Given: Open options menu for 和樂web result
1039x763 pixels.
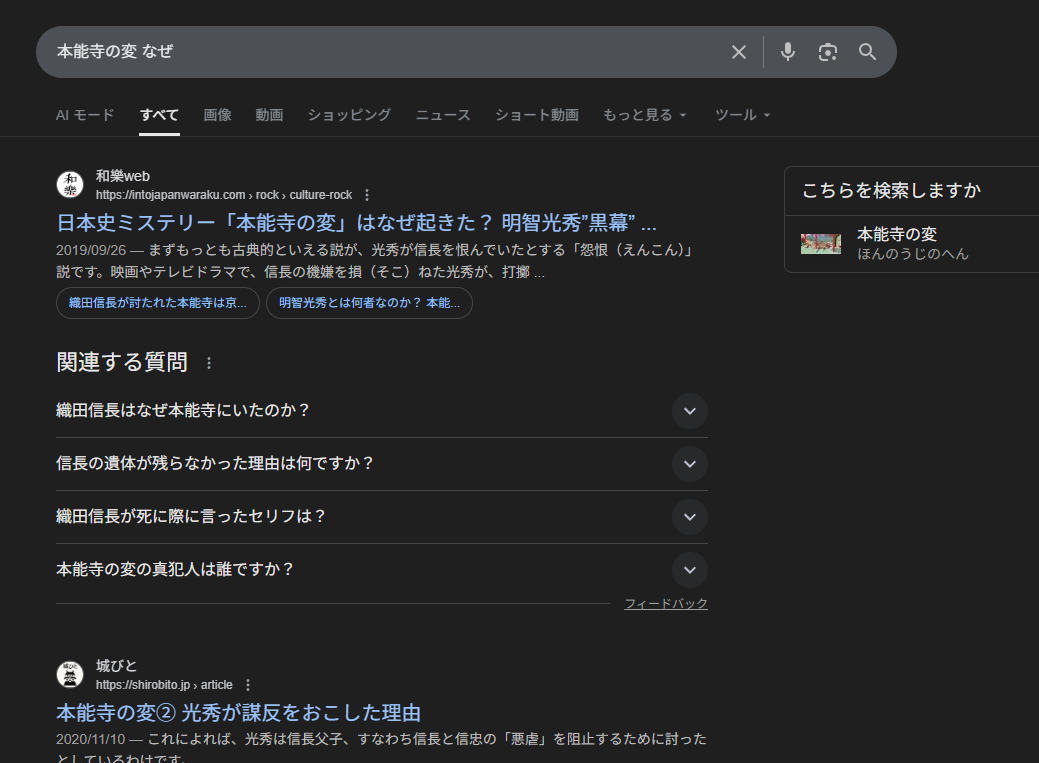Looking at the screenshot, I should (x=367, y=195).
